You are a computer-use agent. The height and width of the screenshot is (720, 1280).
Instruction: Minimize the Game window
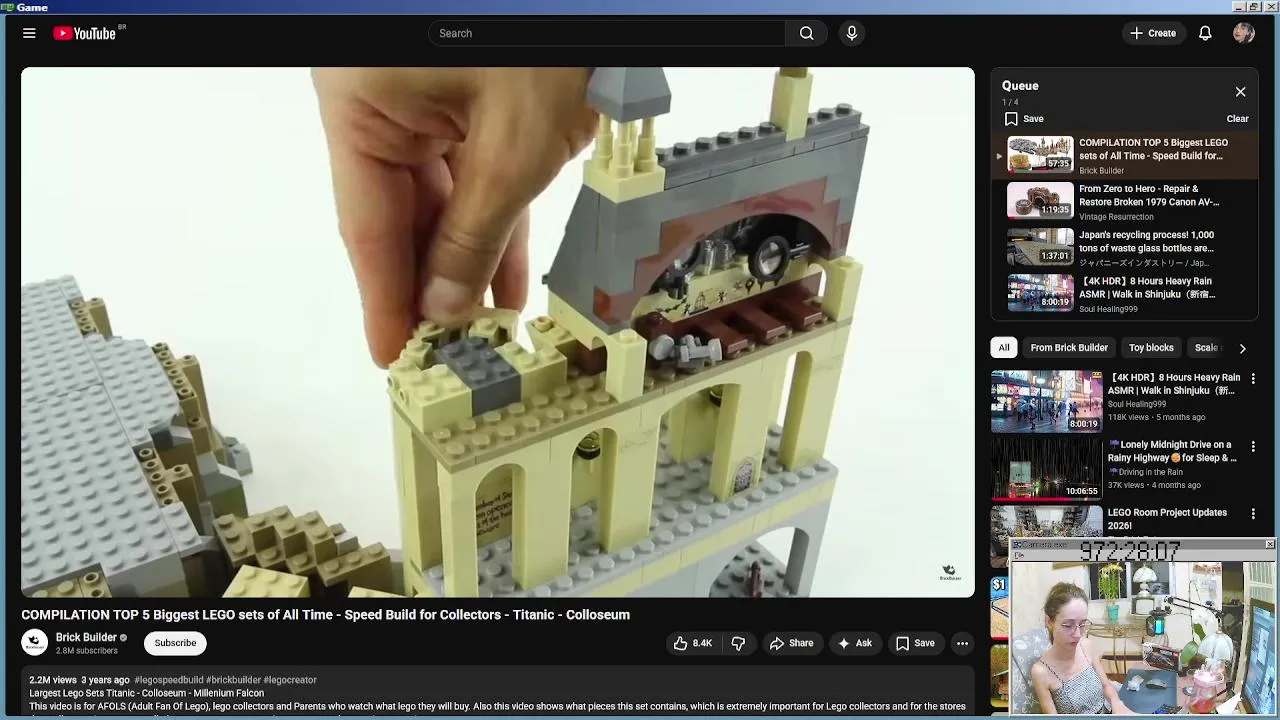(x=1238, y=7)
